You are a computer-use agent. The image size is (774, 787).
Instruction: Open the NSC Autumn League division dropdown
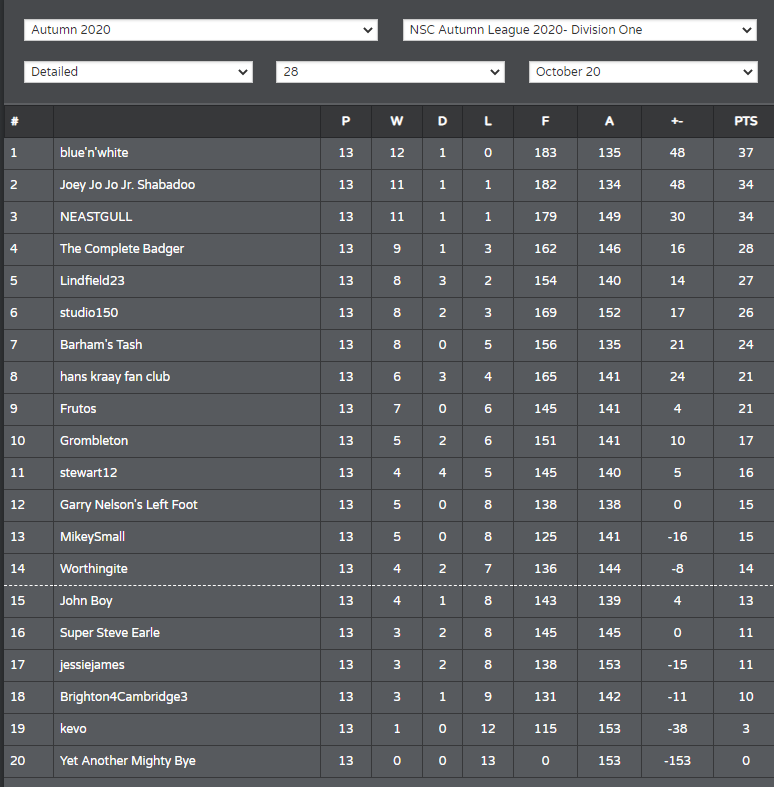(x=580, y=30)
